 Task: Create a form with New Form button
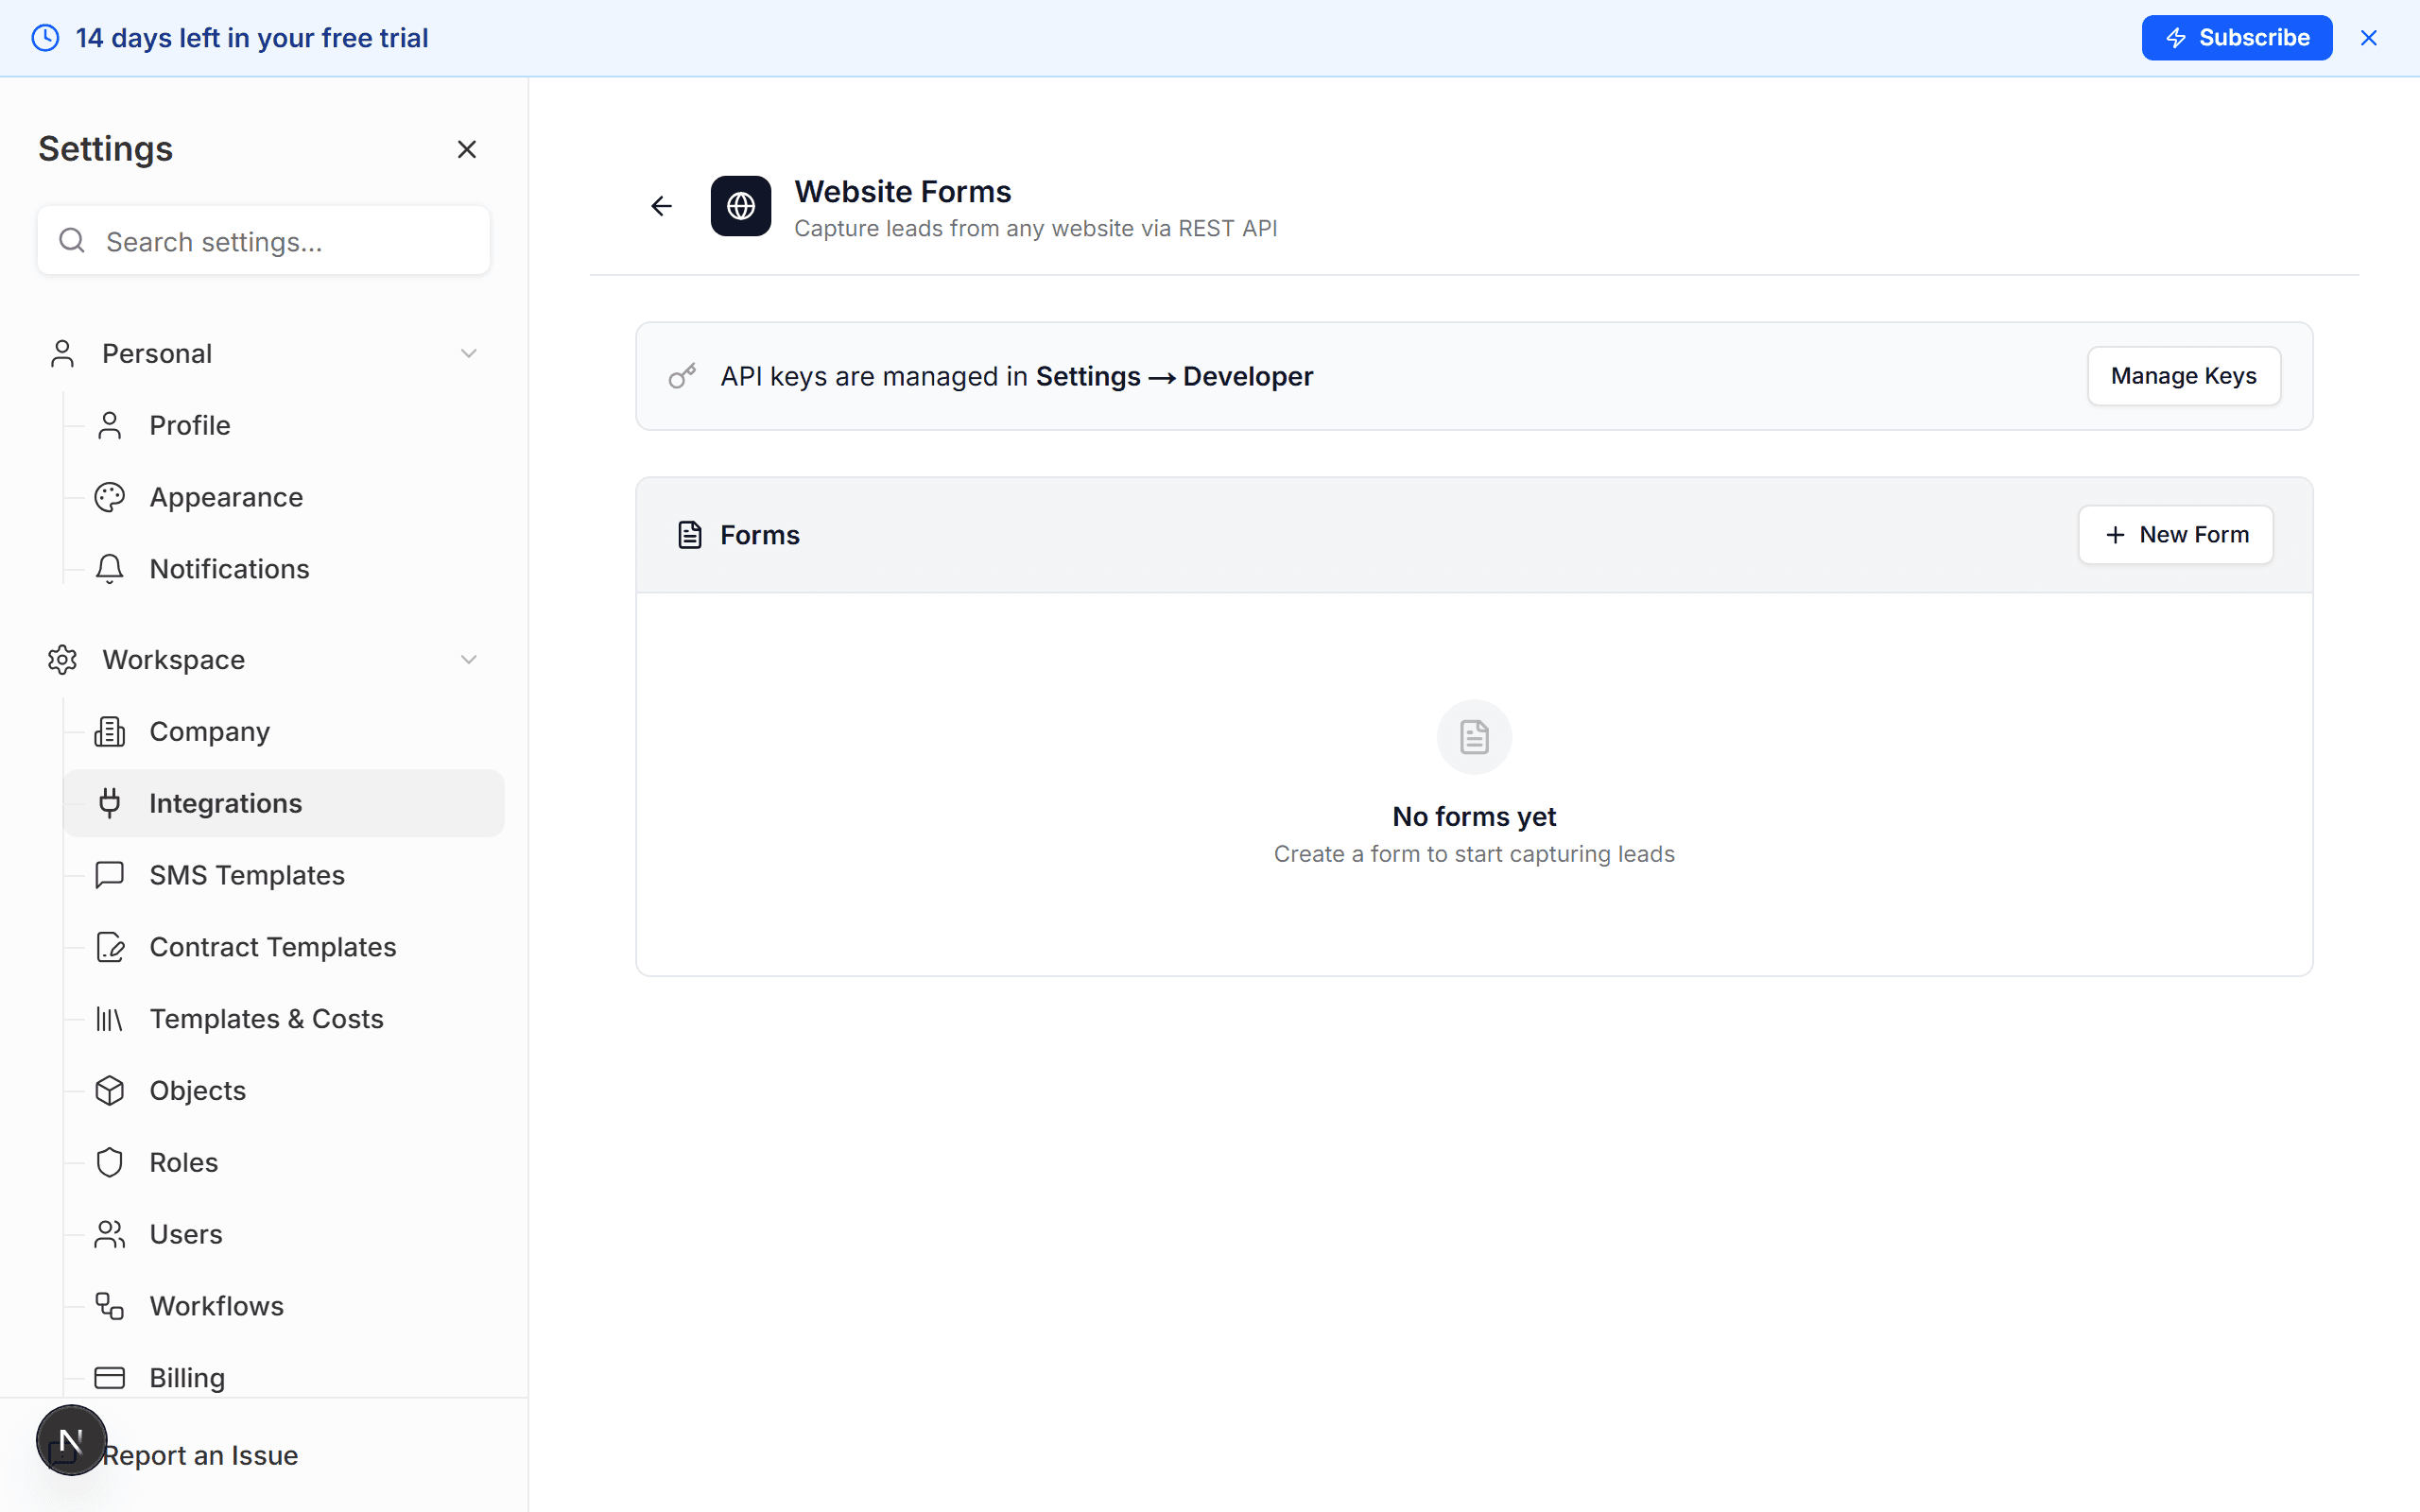(2175, 534)
